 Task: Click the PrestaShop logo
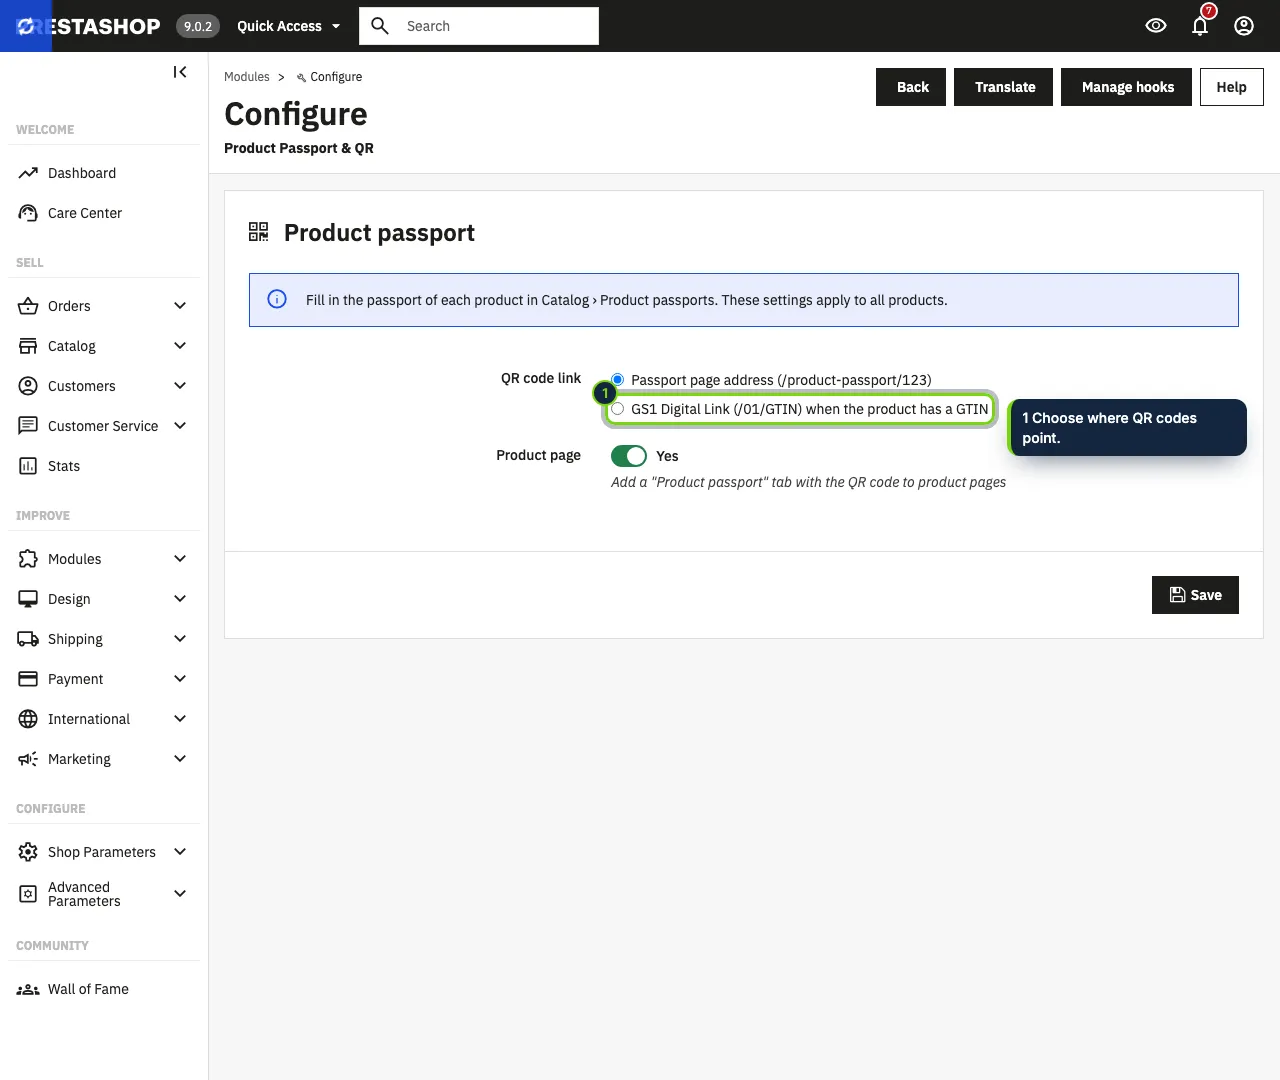pyautogui.click(x=88, y=26)
